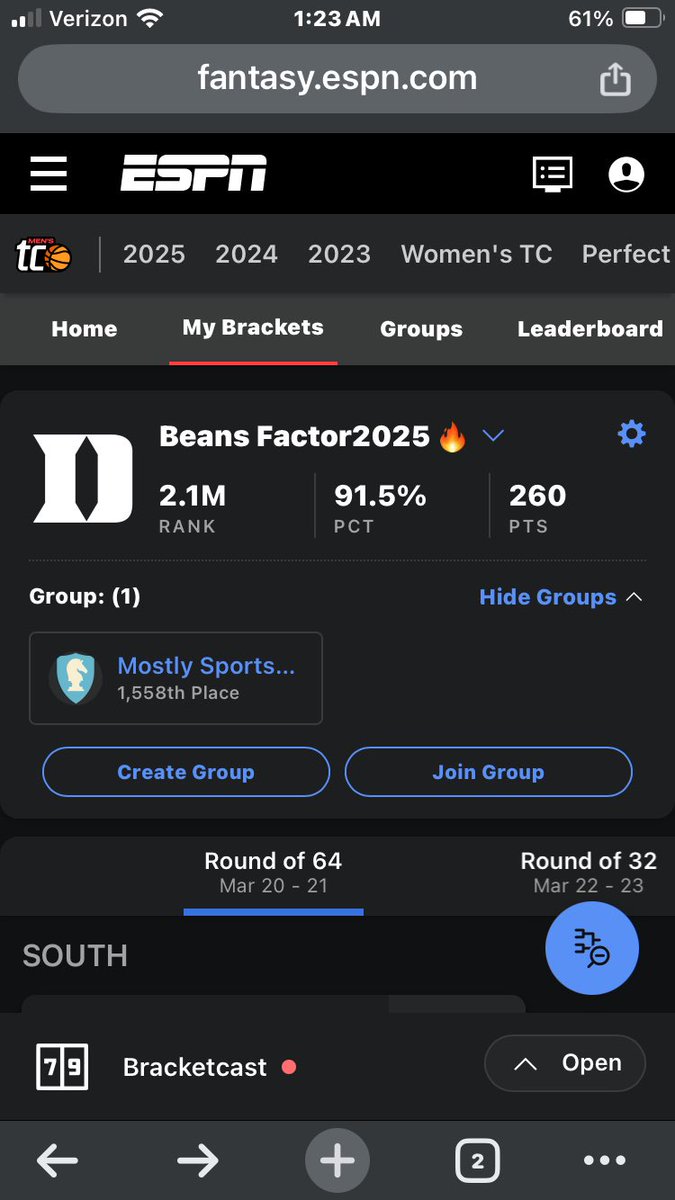Open bracket settings gear icon
675x1200 pixels.
632,434
